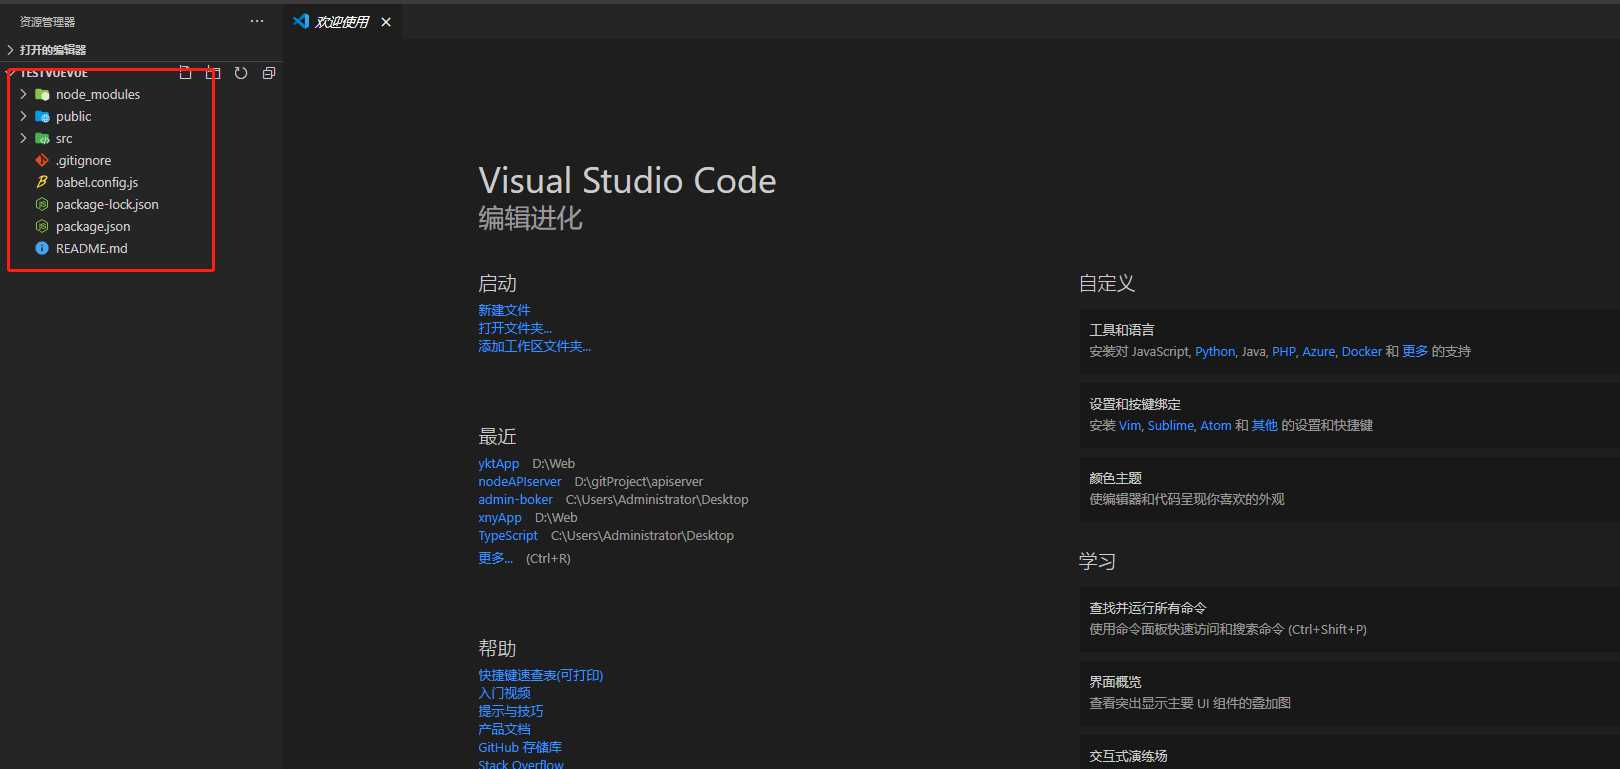Close the 欢迎使用 welcome tab

pyautogui.click(x=386, y=22)
